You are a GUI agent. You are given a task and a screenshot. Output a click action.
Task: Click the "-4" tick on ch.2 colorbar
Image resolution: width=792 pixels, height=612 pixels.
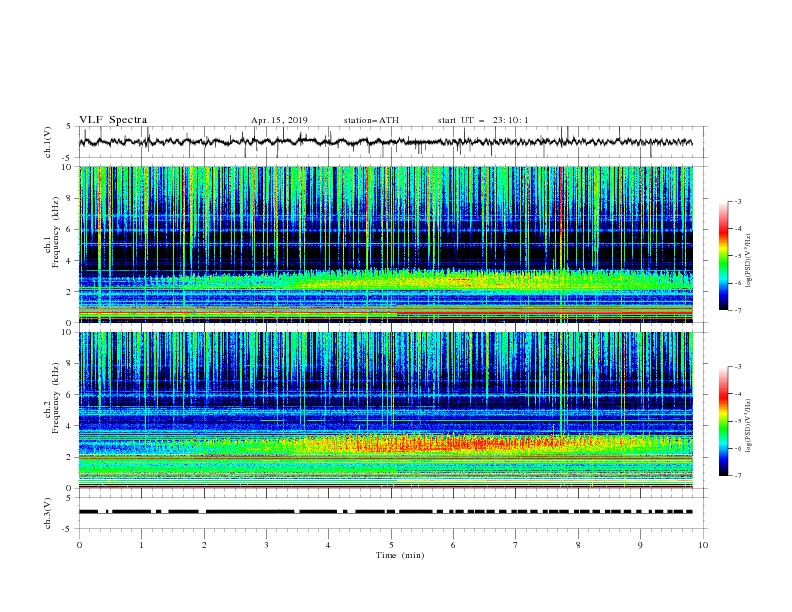738,394
